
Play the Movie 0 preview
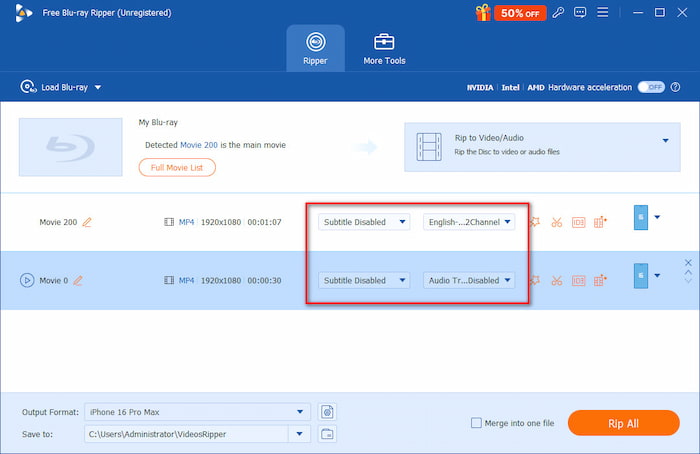tap(27, 280)
